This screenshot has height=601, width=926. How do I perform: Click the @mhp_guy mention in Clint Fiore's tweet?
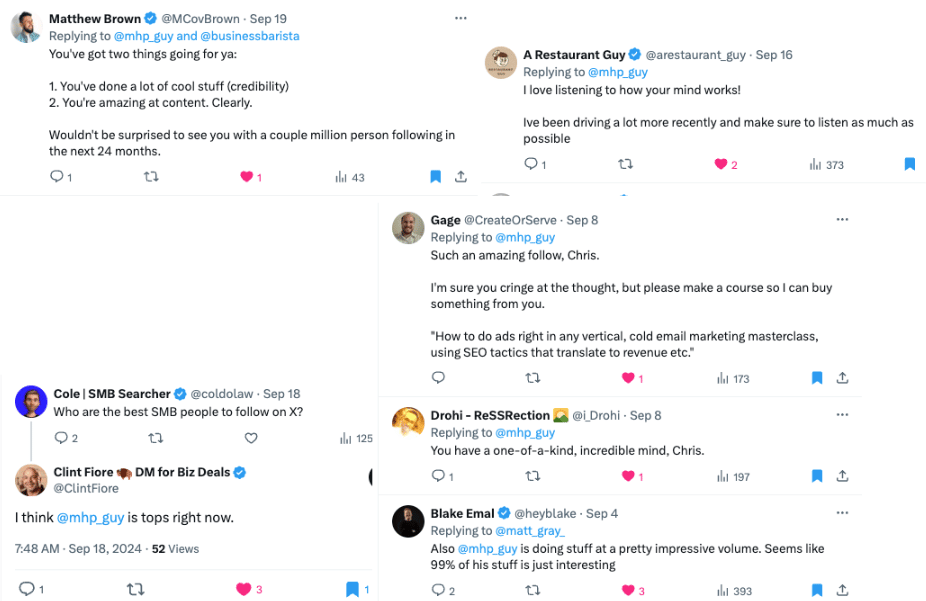[90, 517]
